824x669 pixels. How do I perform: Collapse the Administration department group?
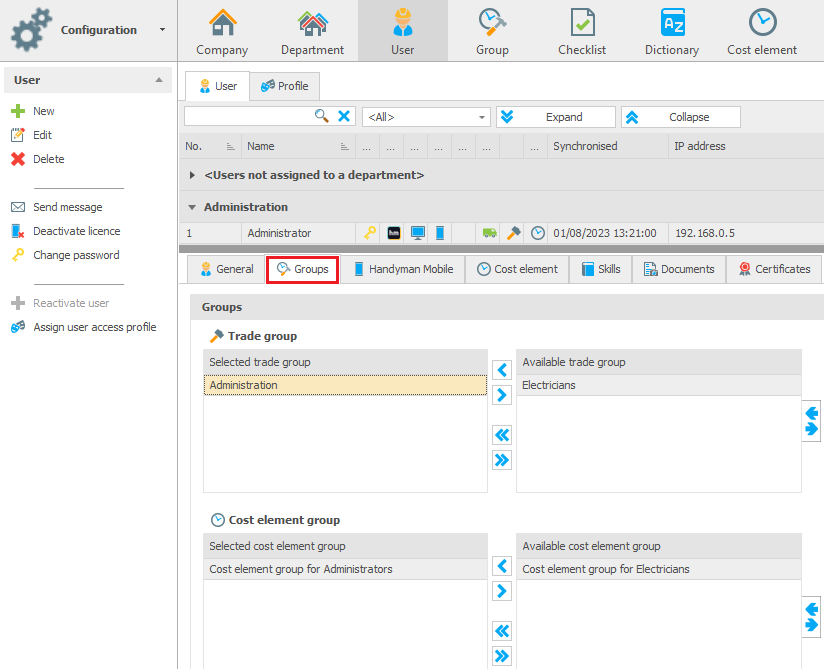point(192,207)
